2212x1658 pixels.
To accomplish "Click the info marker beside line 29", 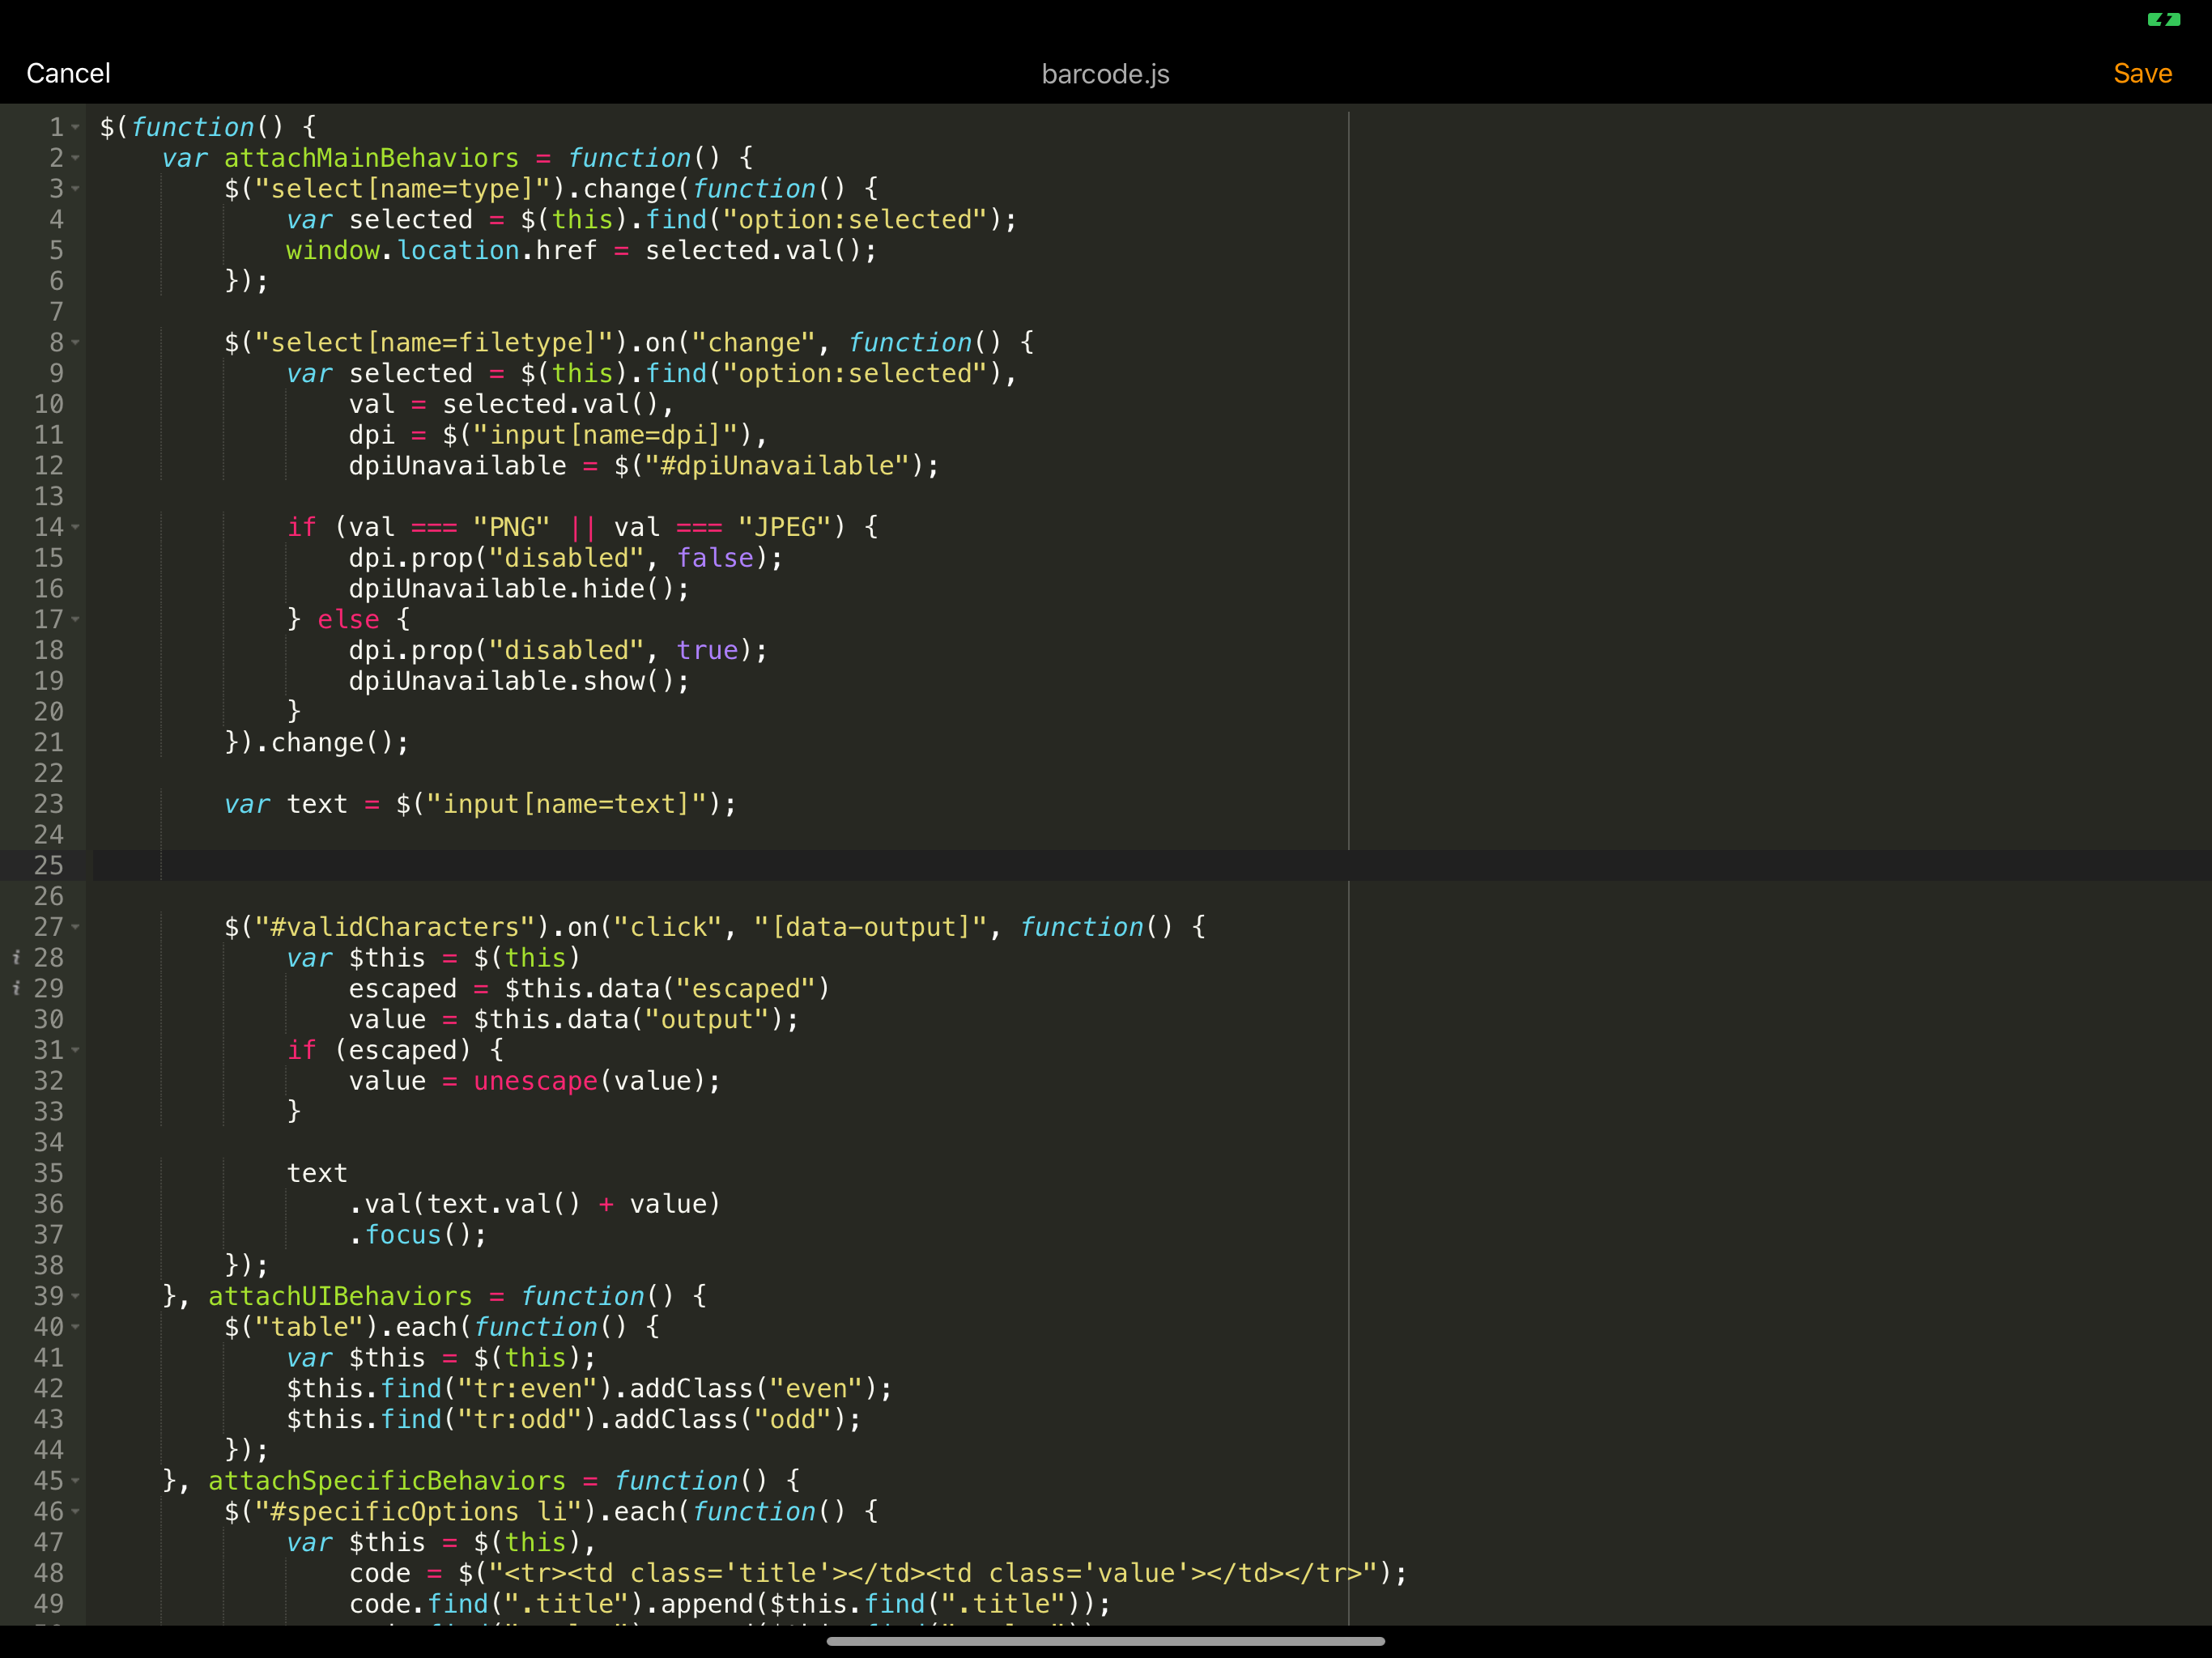I will click(x=16, y=989).
